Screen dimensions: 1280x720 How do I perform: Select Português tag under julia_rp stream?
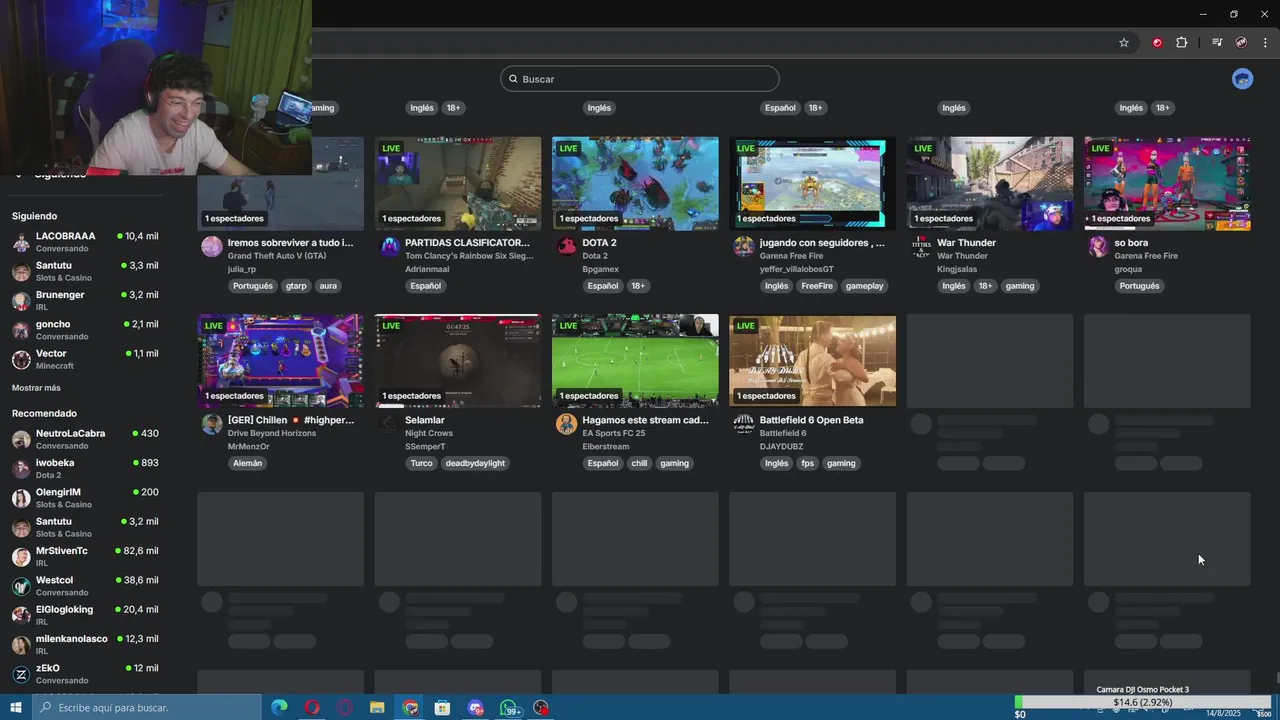pyautogui.click(x=253, y=286)
